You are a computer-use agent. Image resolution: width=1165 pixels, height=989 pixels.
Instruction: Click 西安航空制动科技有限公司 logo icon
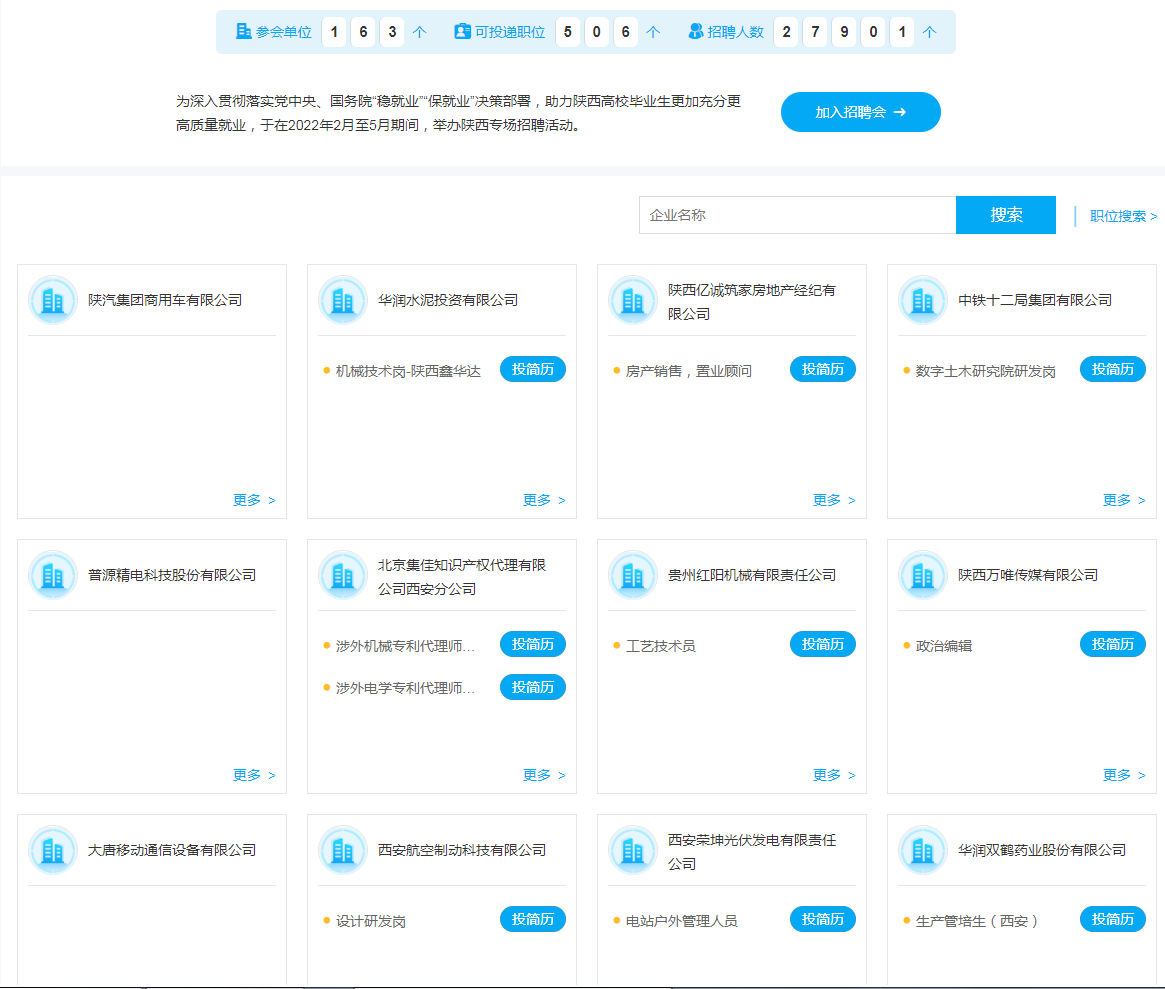343,850
